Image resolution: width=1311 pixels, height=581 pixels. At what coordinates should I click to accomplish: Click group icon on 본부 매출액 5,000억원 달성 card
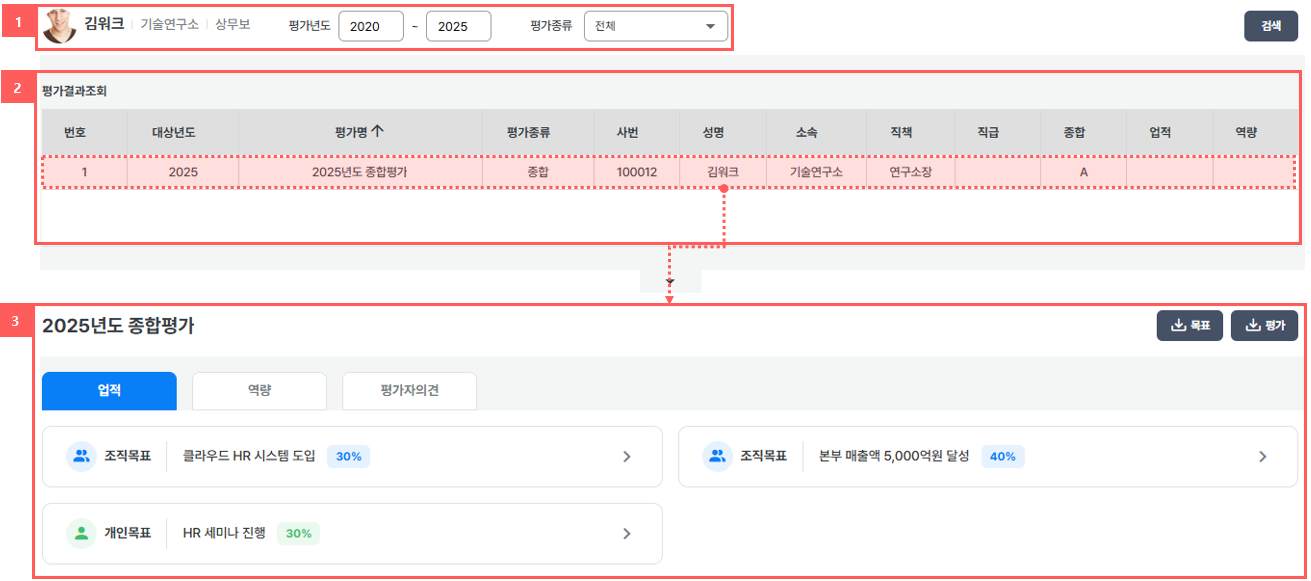point(716,456)
